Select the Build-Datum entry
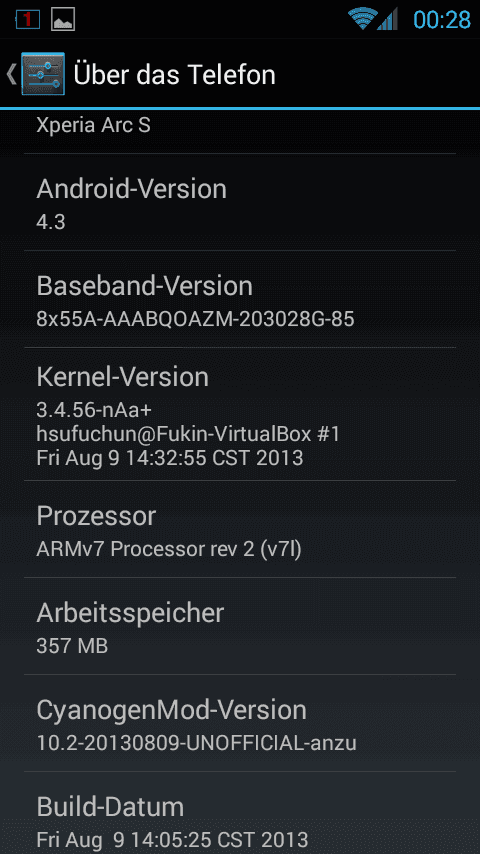This screenshot has height=854, width=480. (x=240, y=813)
